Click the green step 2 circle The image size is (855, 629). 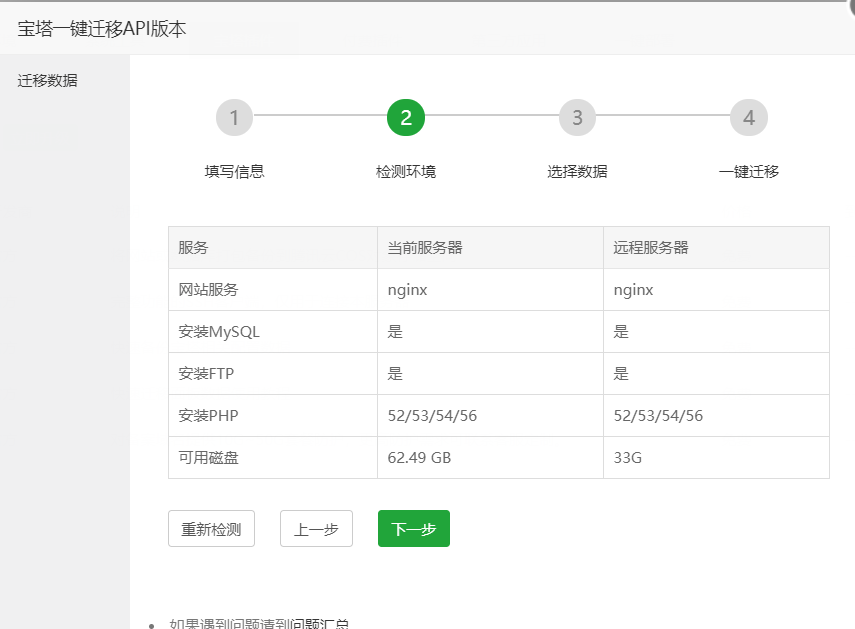pyautogui.click(x=405, y=117)
